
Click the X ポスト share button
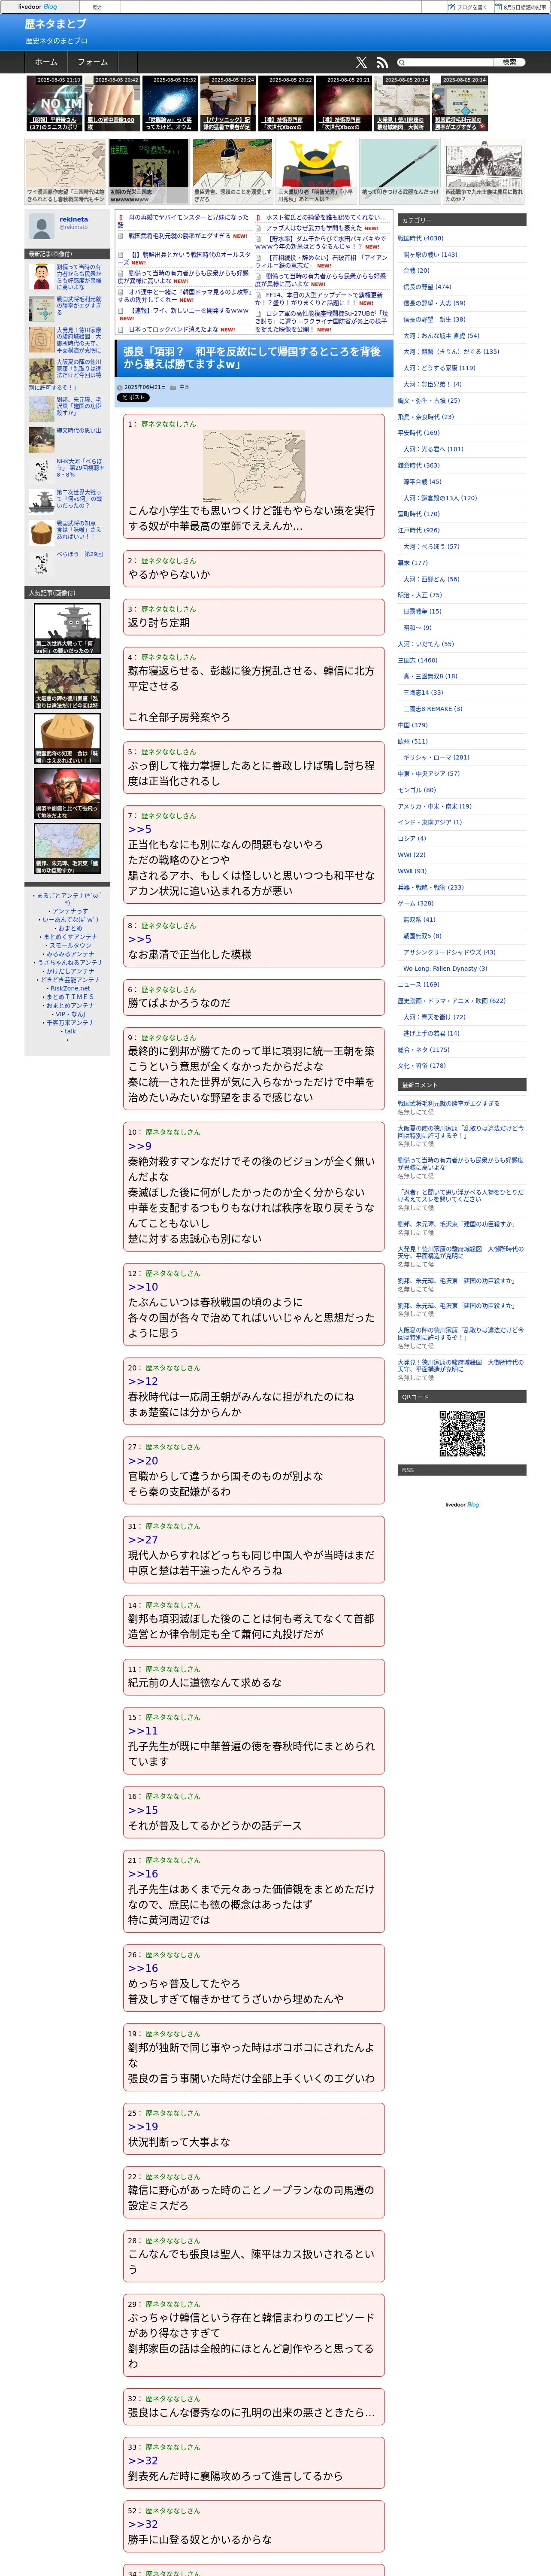point(133,397)
